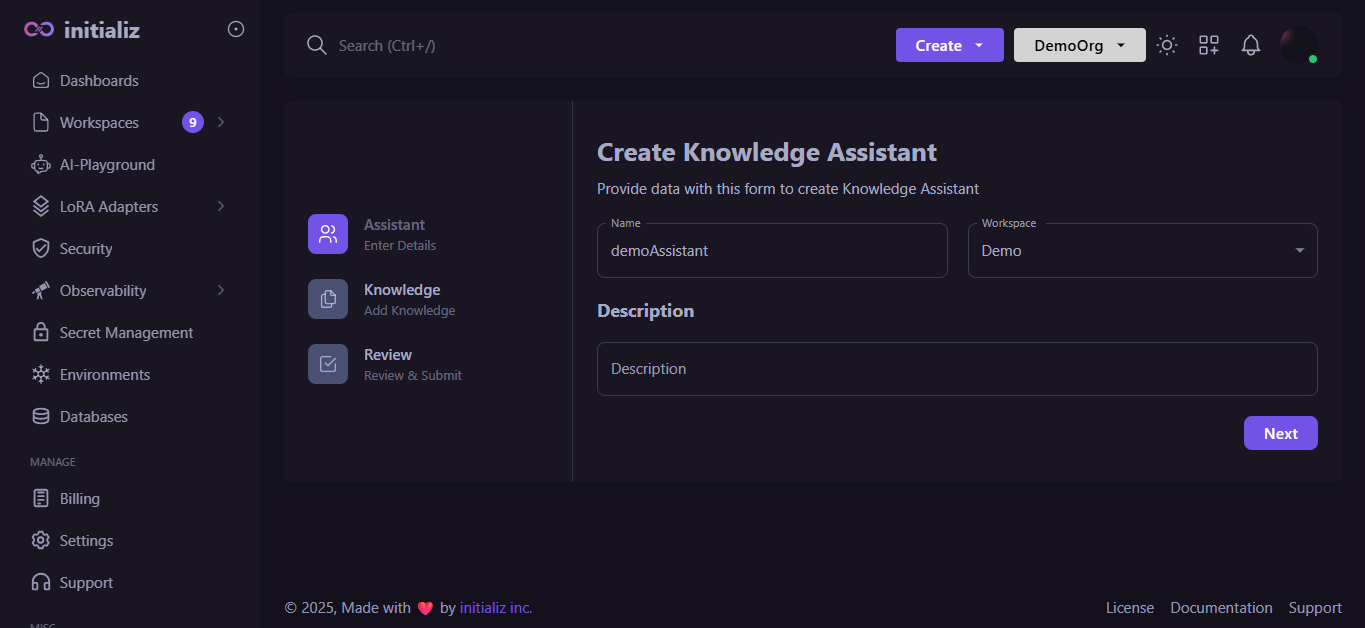Click into the Description text field

pyautogui.click(x=956, y=369)
